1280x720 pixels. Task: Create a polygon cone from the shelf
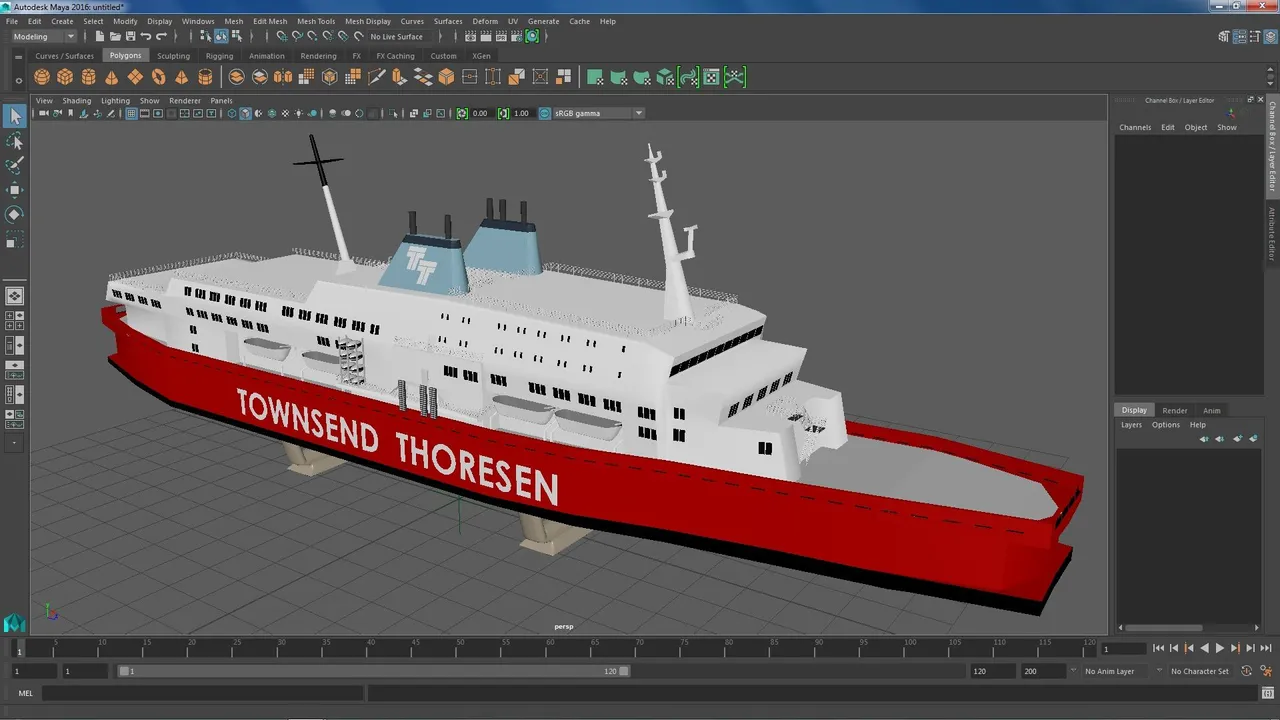[x=111, y=77]
